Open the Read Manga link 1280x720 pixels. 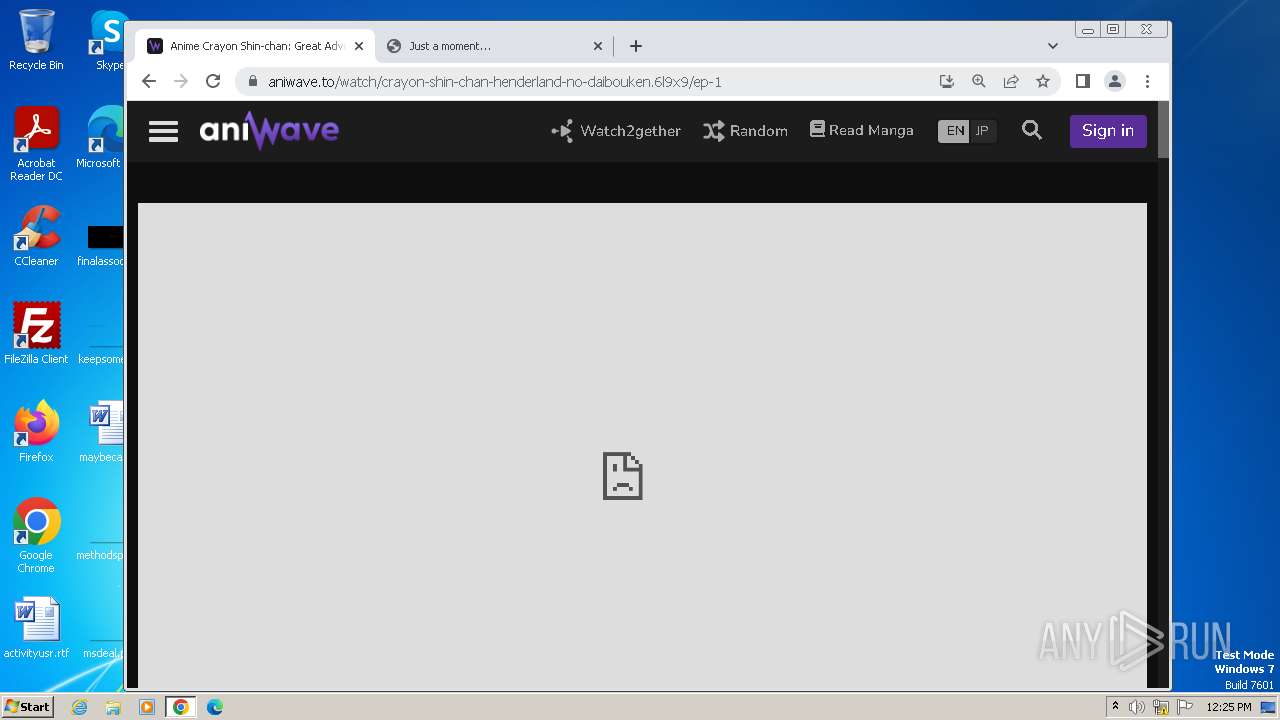pos(861,130)
